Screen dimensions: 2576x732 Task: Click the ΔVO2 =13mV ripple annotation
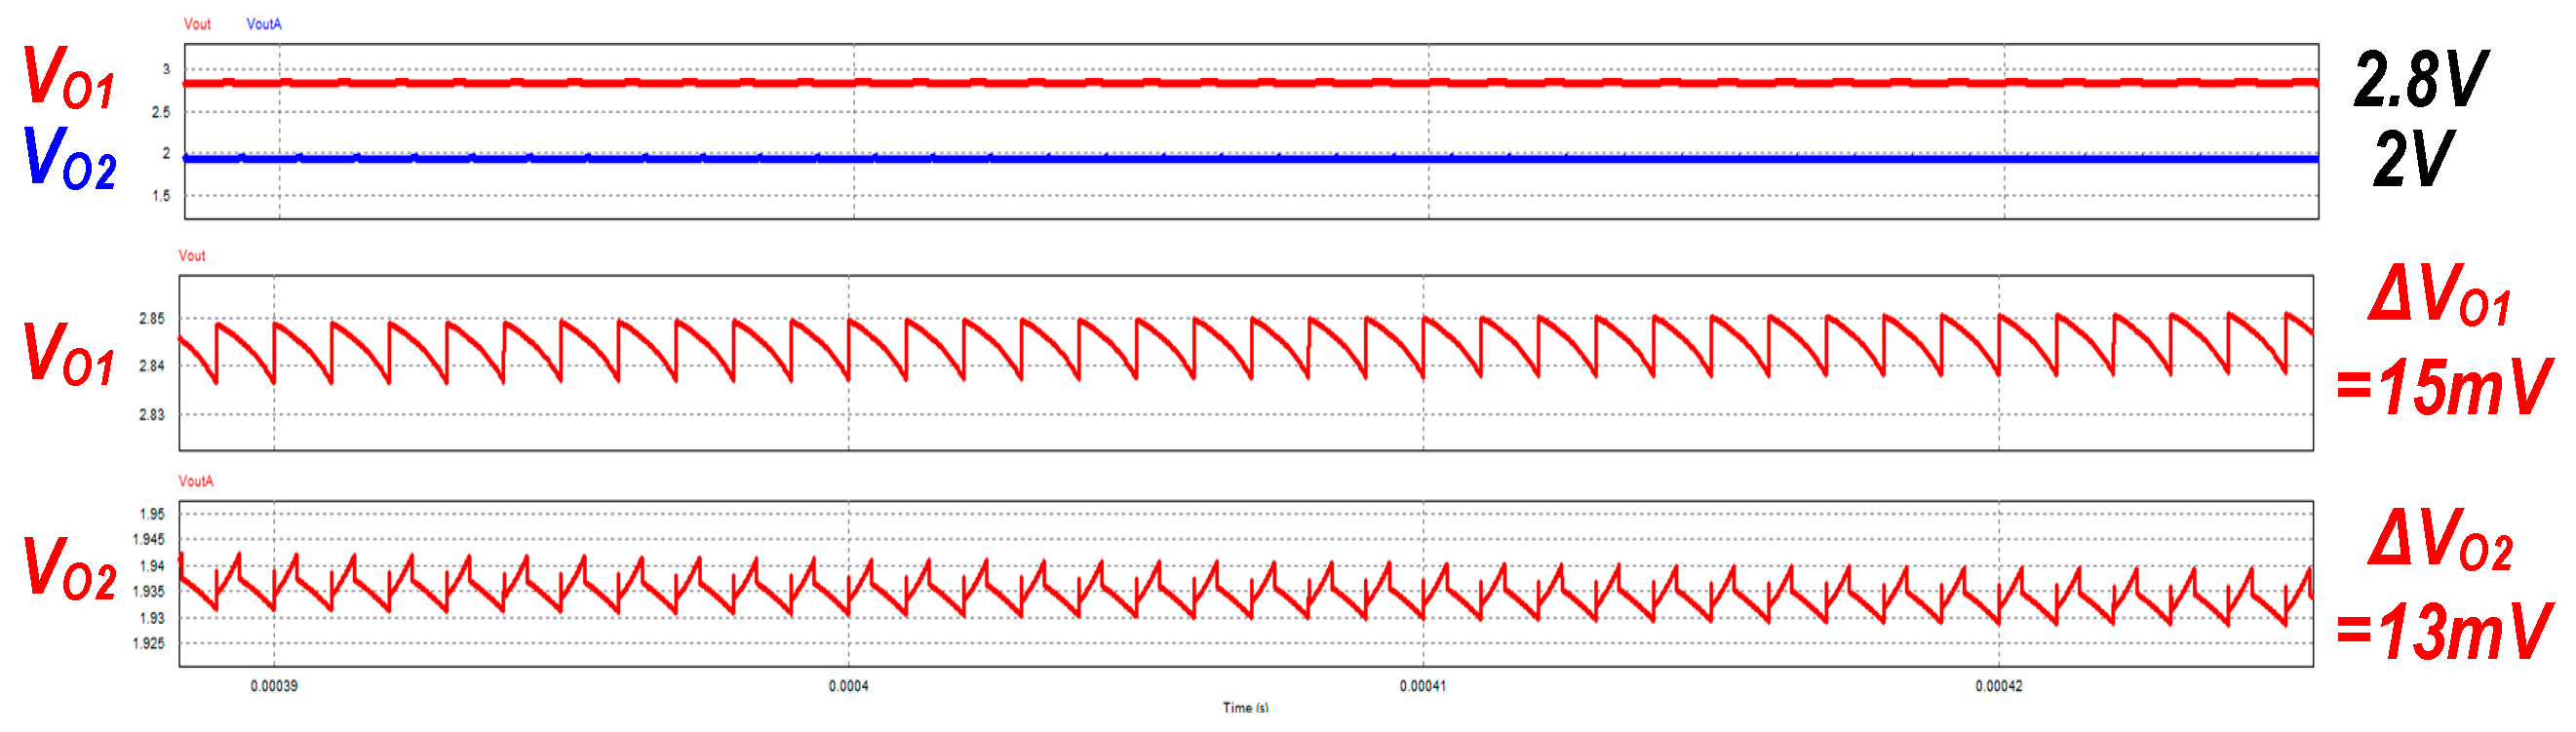tap(2442, 587)
